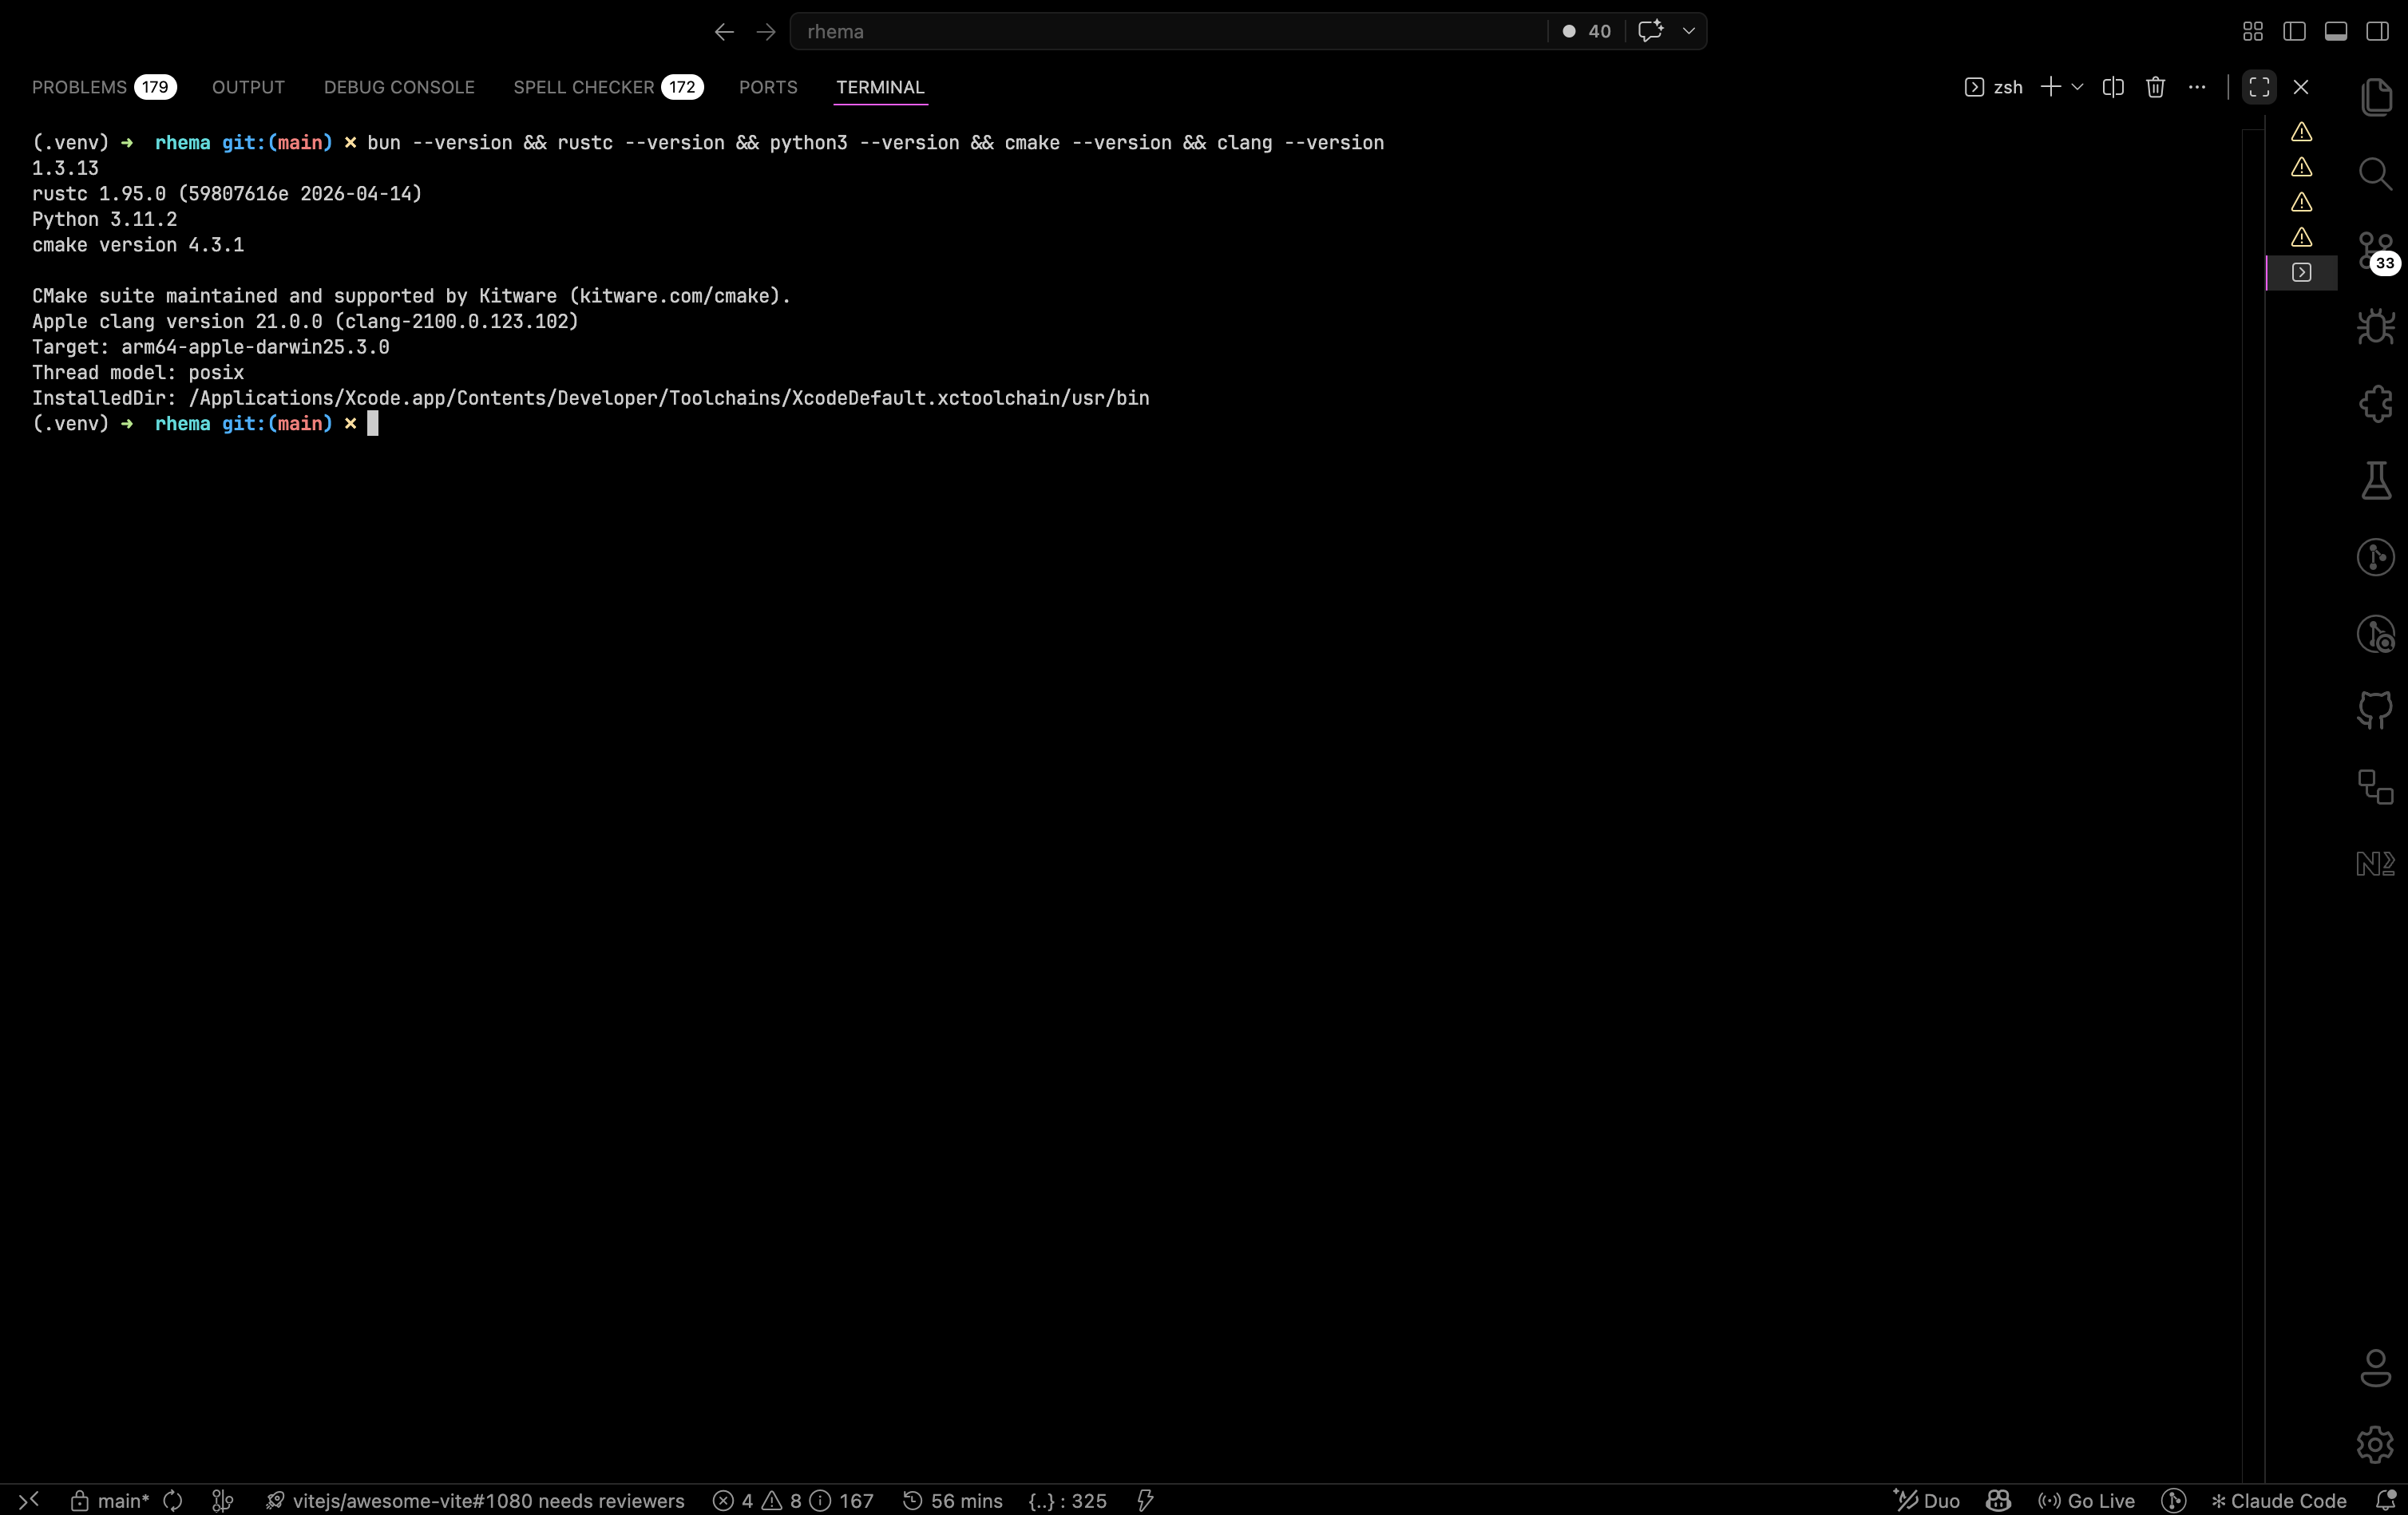Click the main* branch in status bar
Image resolution: width=2408 pixels, height=1515 pixels.
click(110, 1500)
